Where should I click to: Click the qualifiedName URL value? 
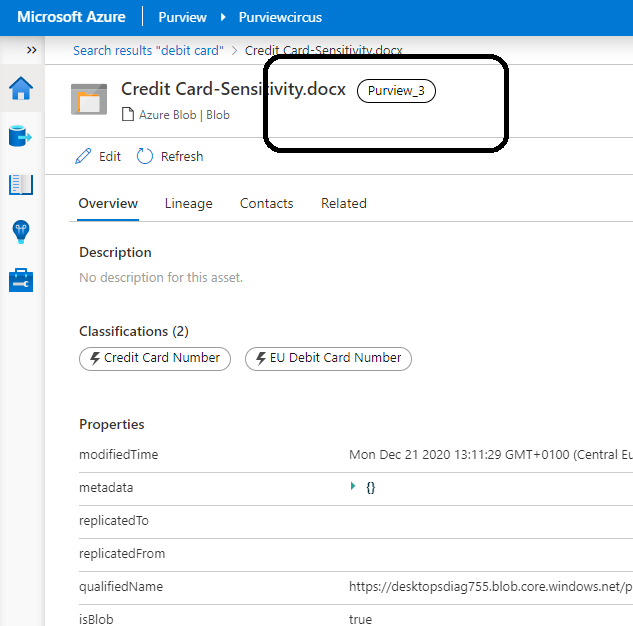(x=490, y=587)
